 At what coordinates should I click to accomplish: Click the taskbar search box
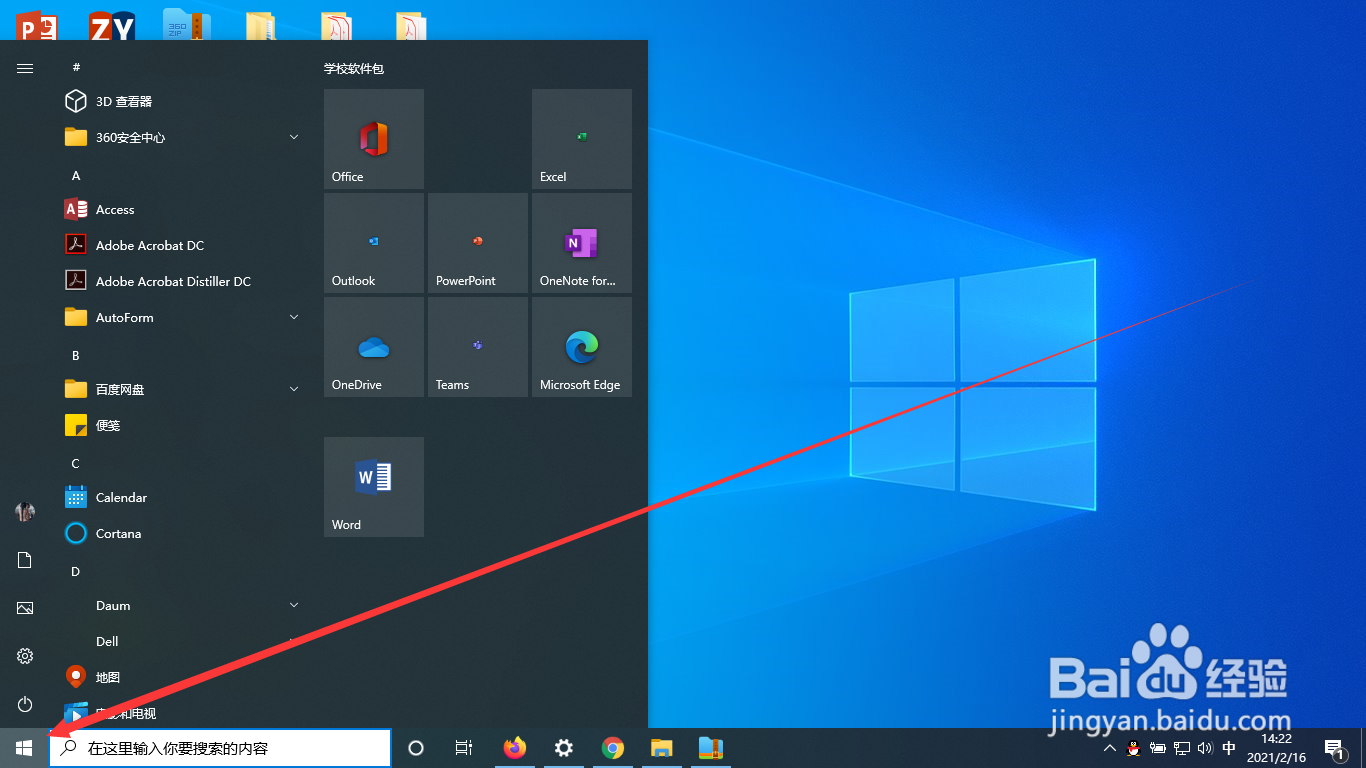tap(220, 748)
